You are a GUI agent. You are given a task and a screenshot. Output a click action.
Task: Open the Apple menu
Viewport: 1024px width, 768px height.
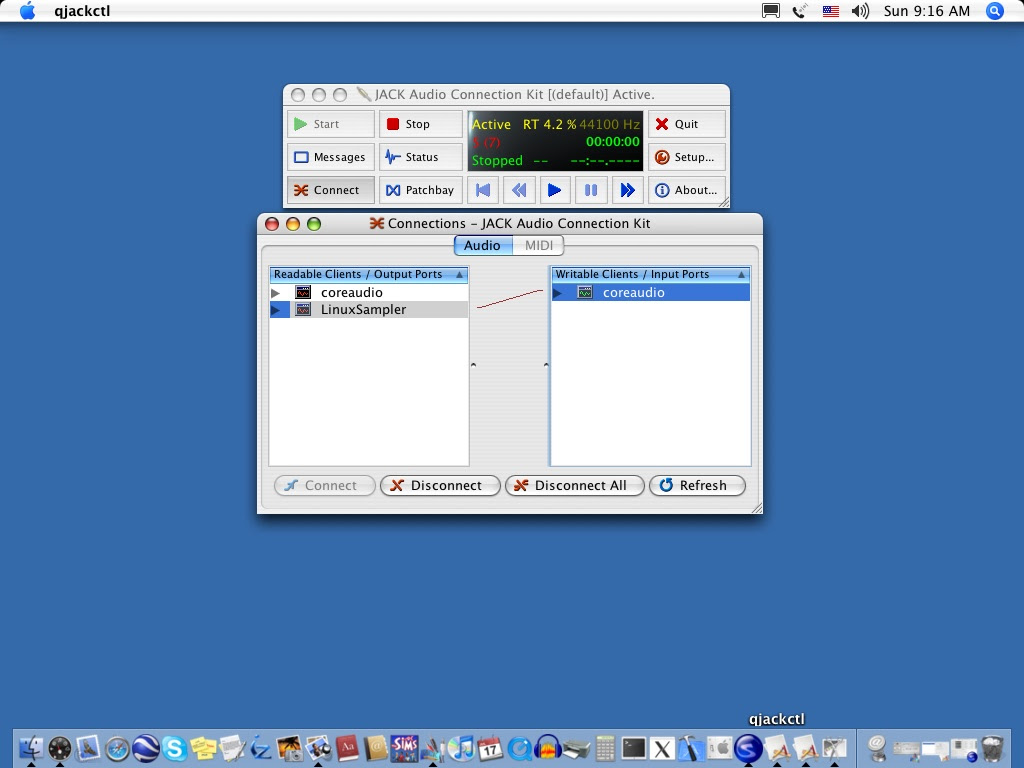coord(27,11)
